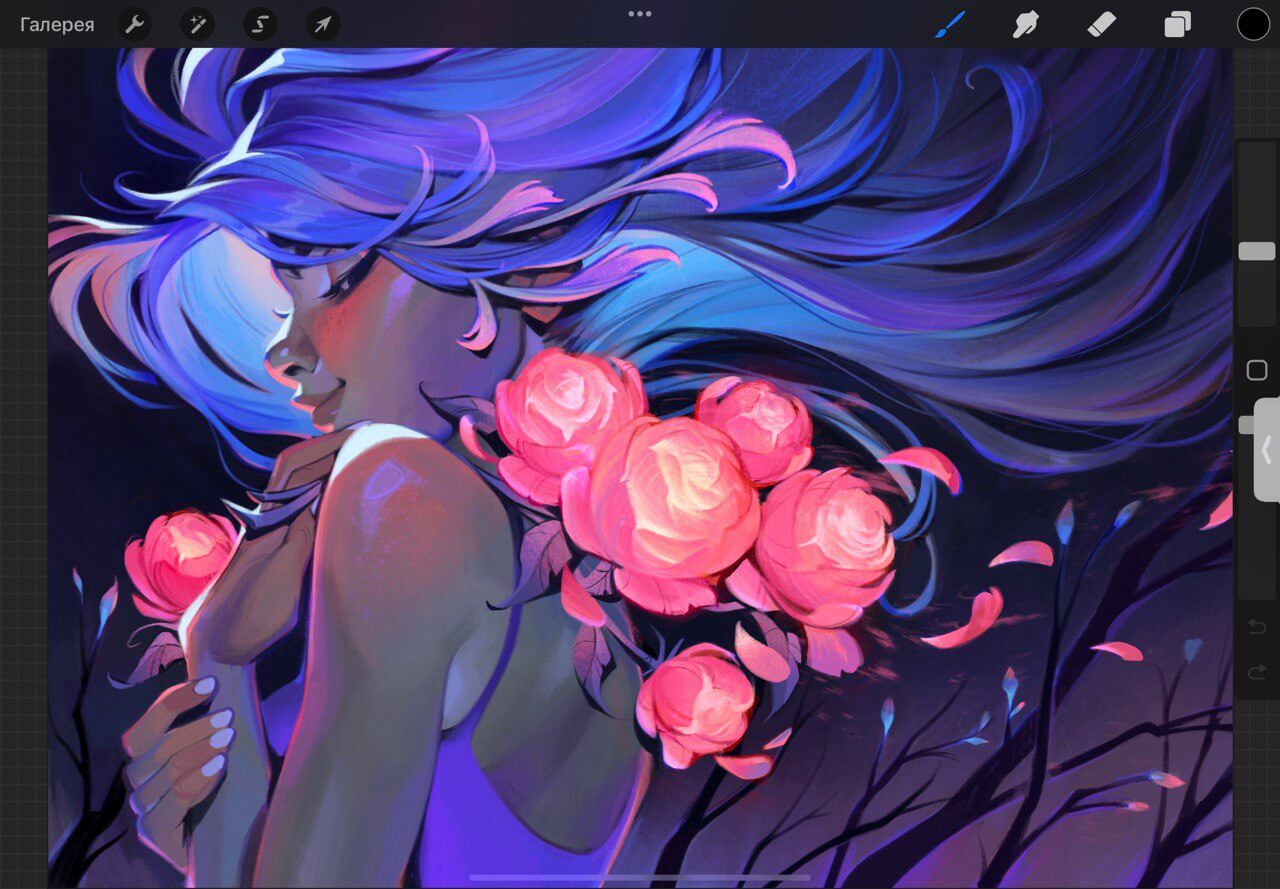Image resolution: width=1280 pixels, height=889 pixels.
Task: Activate the Selection tool
Action: pos(260,25)
